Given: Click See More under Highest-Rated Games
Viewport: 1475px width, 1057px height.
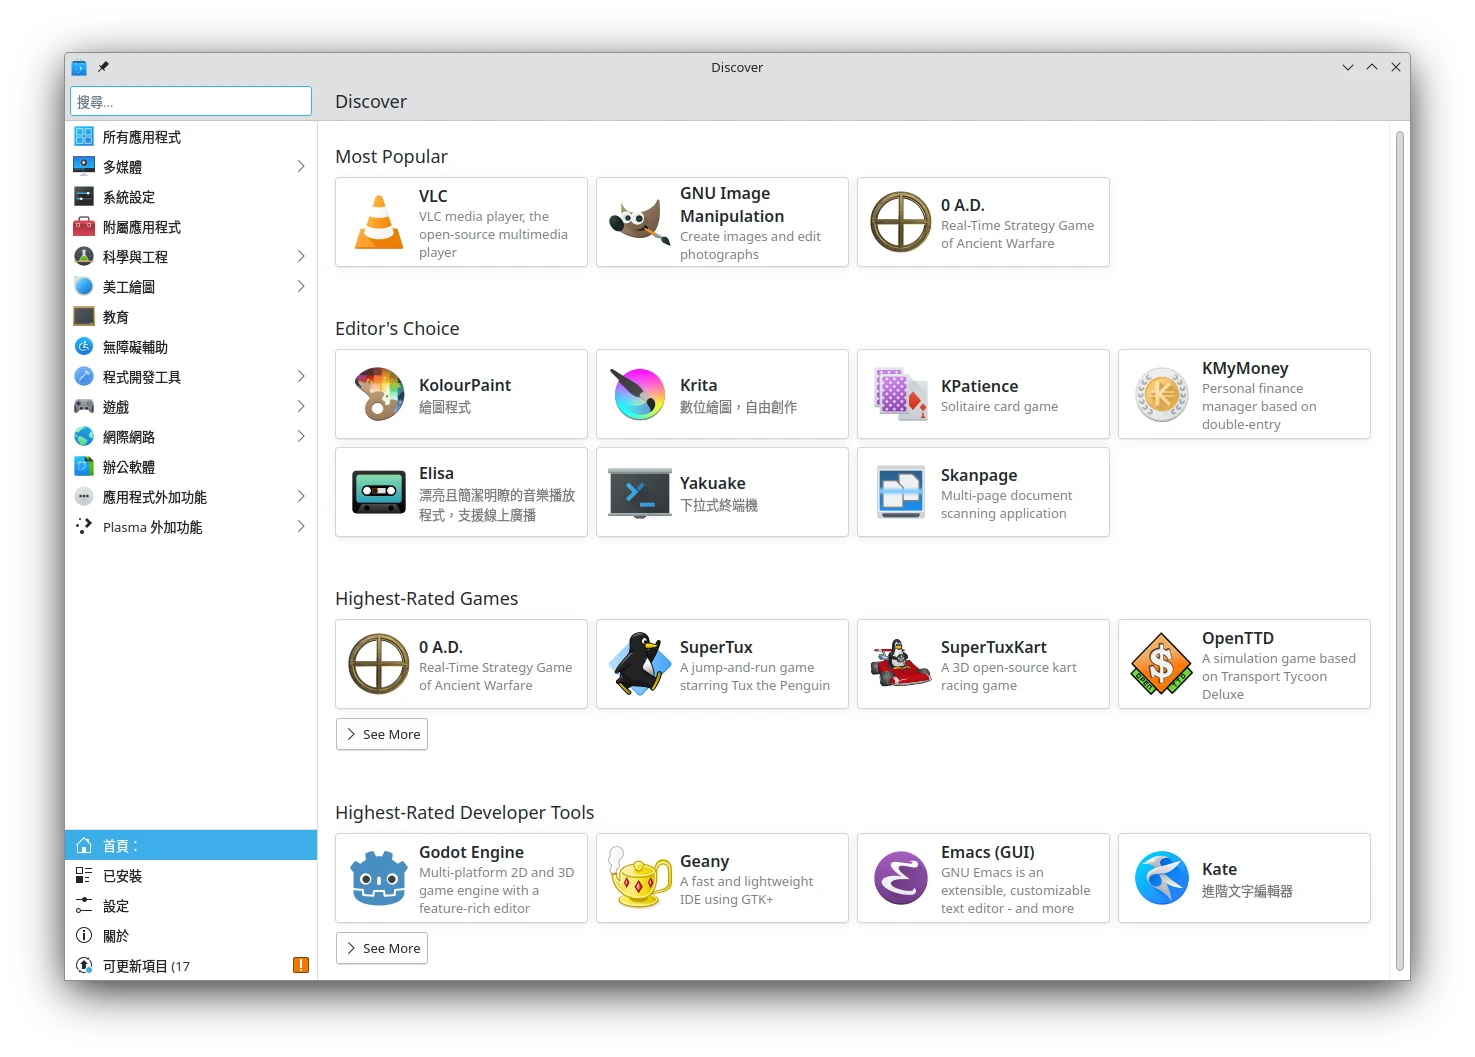Looking at the screenshot, I should coord(382,734).
